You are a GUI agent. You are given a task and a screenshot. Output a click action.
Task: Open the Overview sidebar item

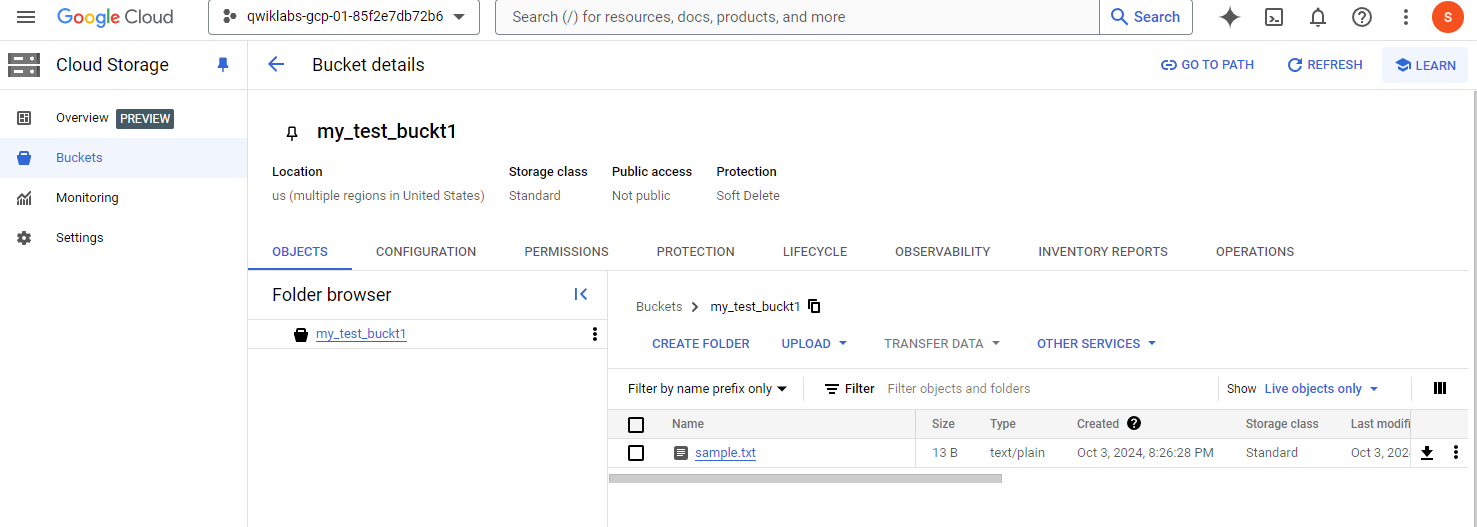pos(123,118)
